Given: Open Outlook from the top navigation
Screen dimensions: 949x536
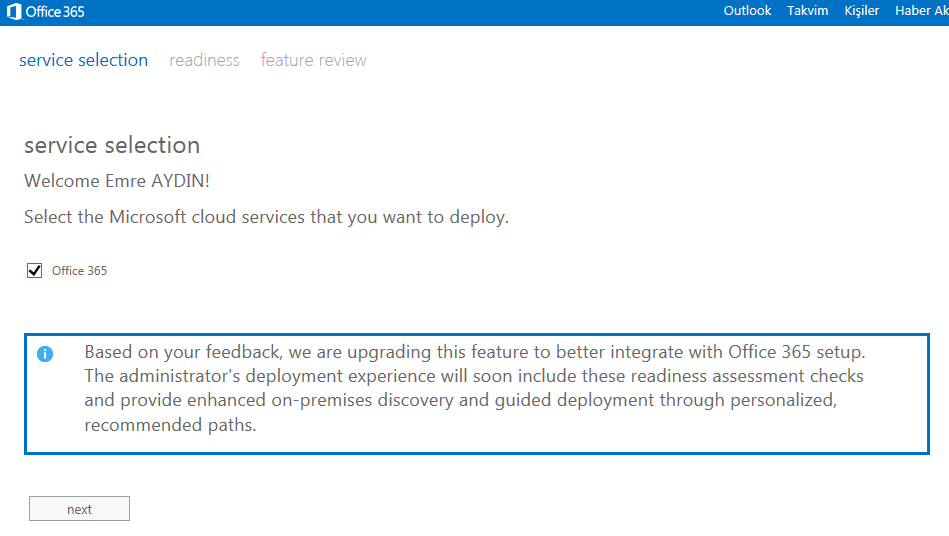Looking at the screenshot, I should pyautogui.click(x=747, y=11).
